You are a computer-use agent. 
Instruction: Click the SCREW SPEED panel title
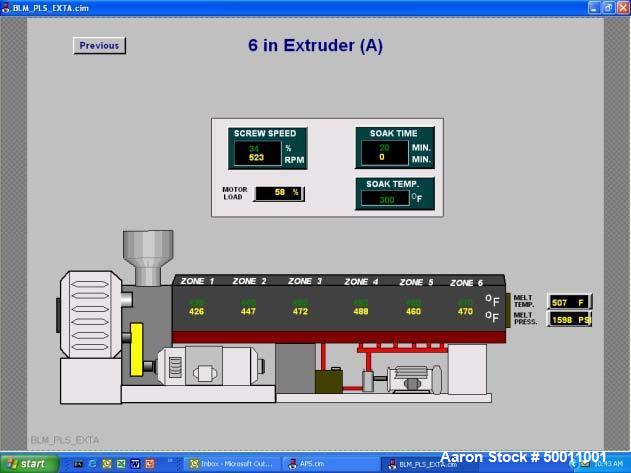[265, 133]
